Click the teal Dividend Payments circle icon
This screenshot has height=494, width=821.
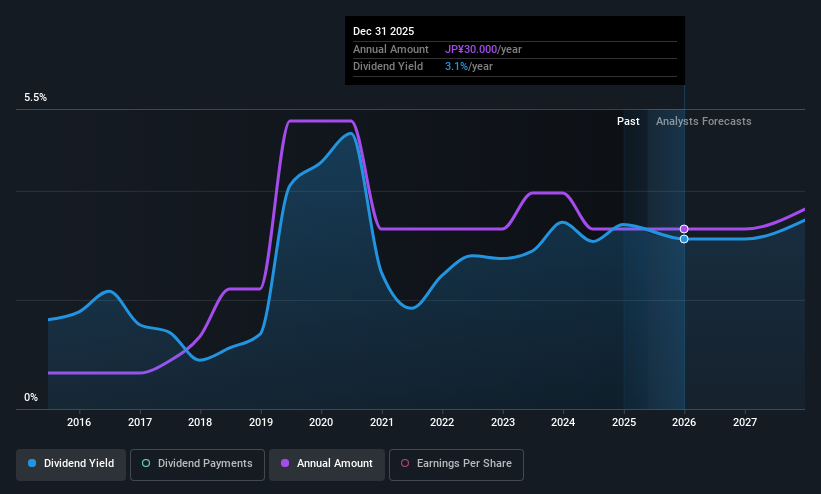click(x=146, y=464)
